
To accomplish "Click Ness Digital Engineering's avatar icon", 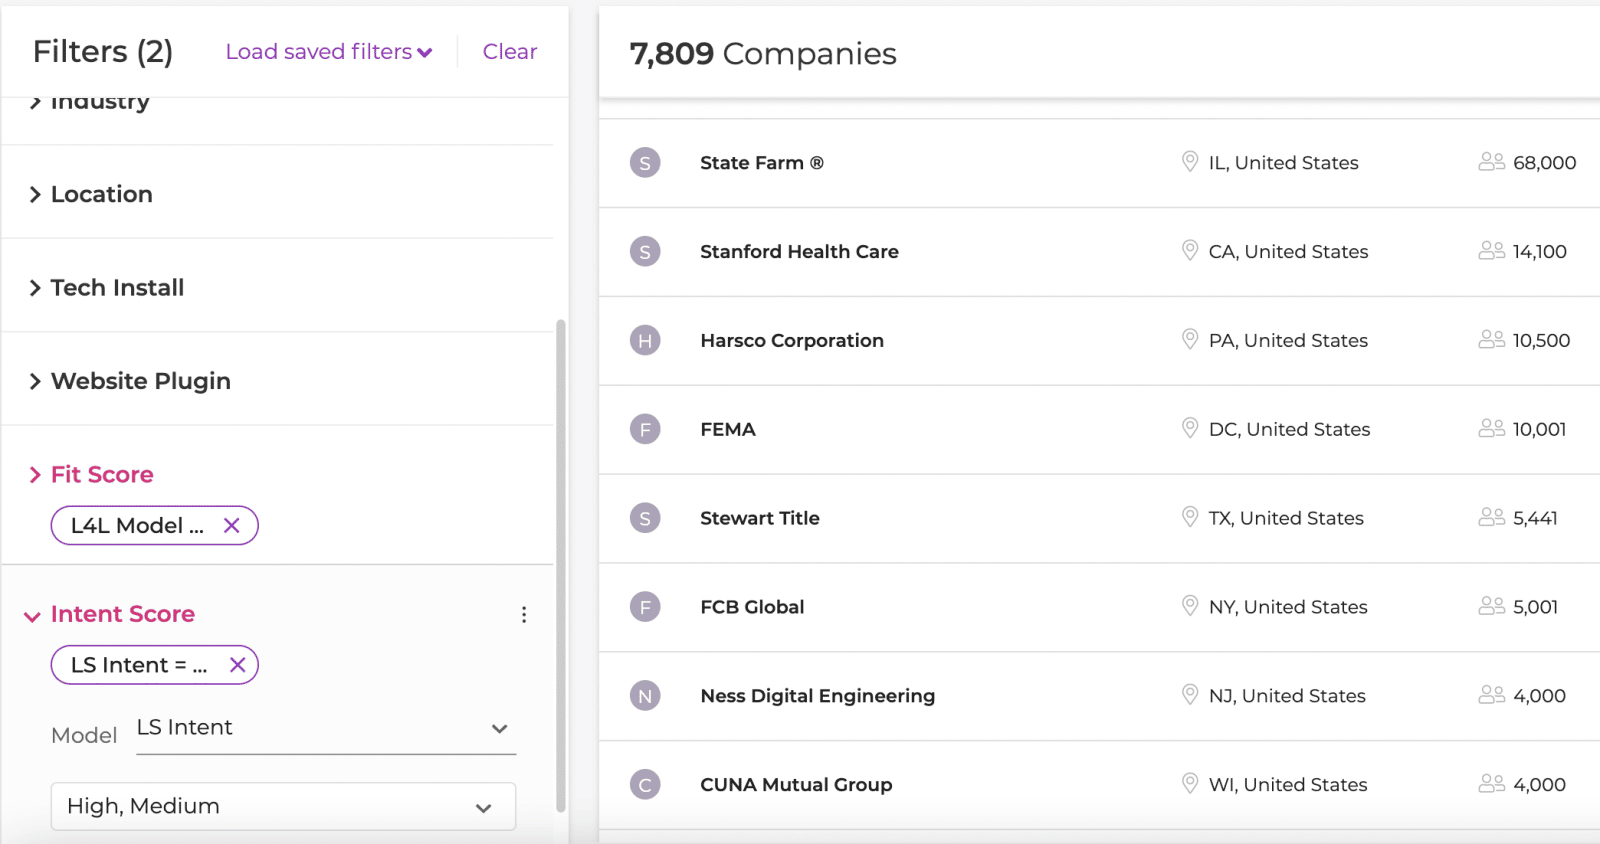I will (x=645, y=696).
